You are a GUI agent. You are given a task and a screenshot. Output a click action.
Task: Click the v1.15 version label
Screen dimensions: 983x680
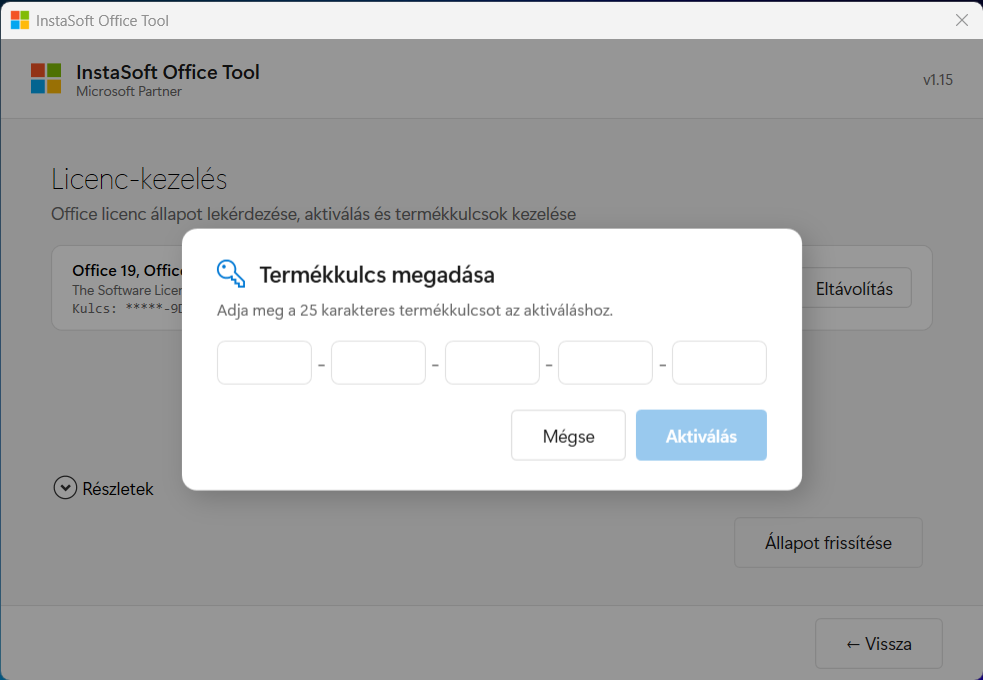(937, 80)
